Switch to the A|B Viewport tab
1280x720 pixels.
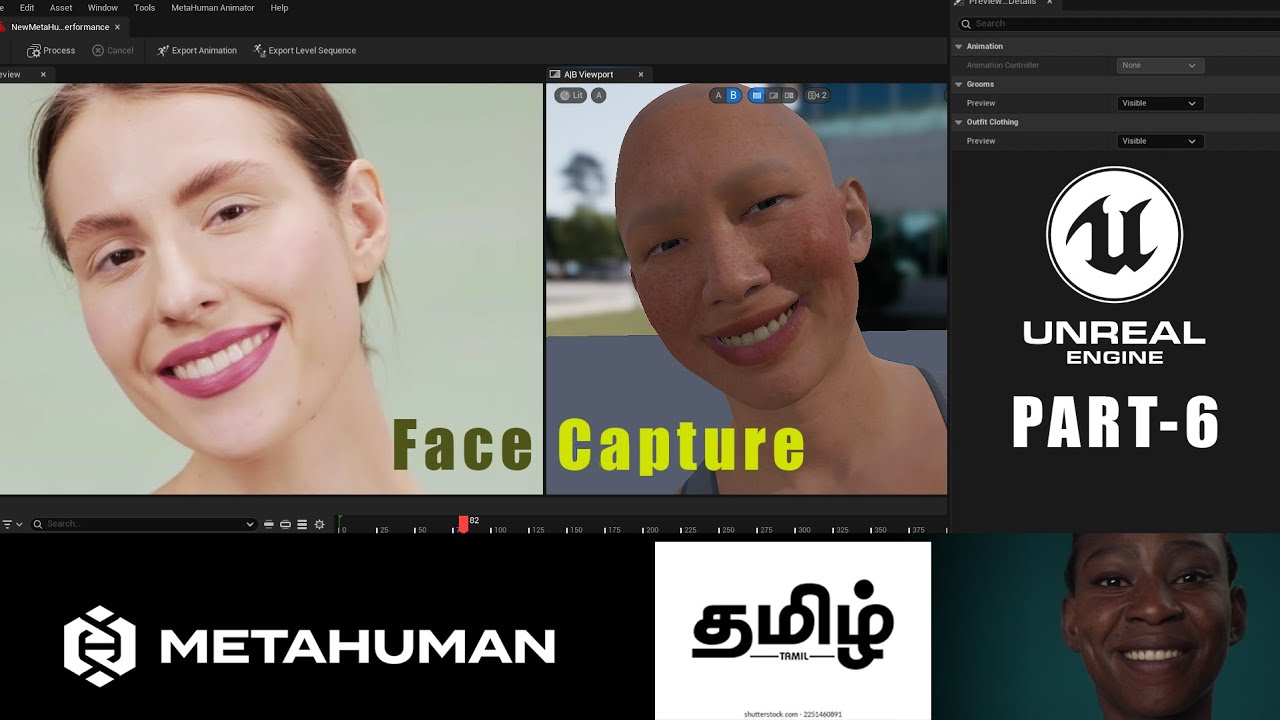coord(589,74)
